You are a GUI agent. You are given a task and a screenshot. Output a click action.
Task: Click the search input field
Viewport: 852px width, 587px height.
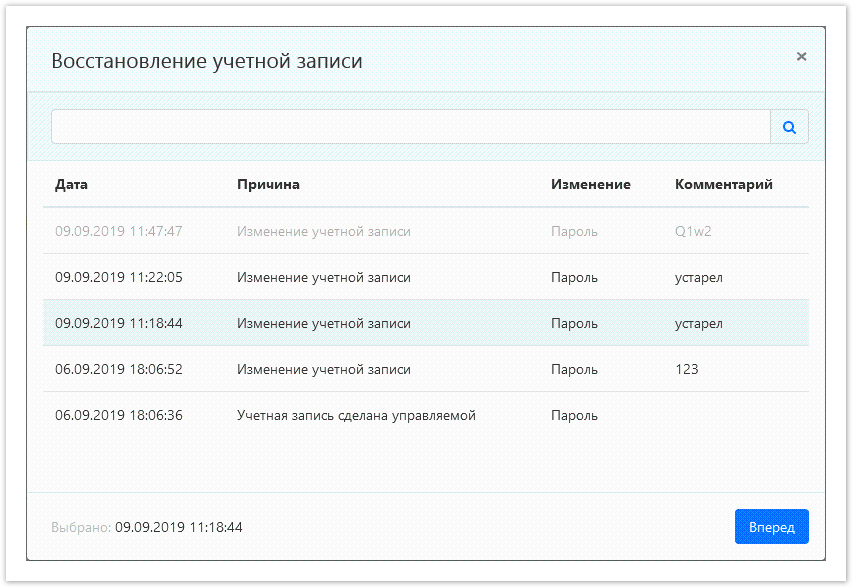(410, 127)
